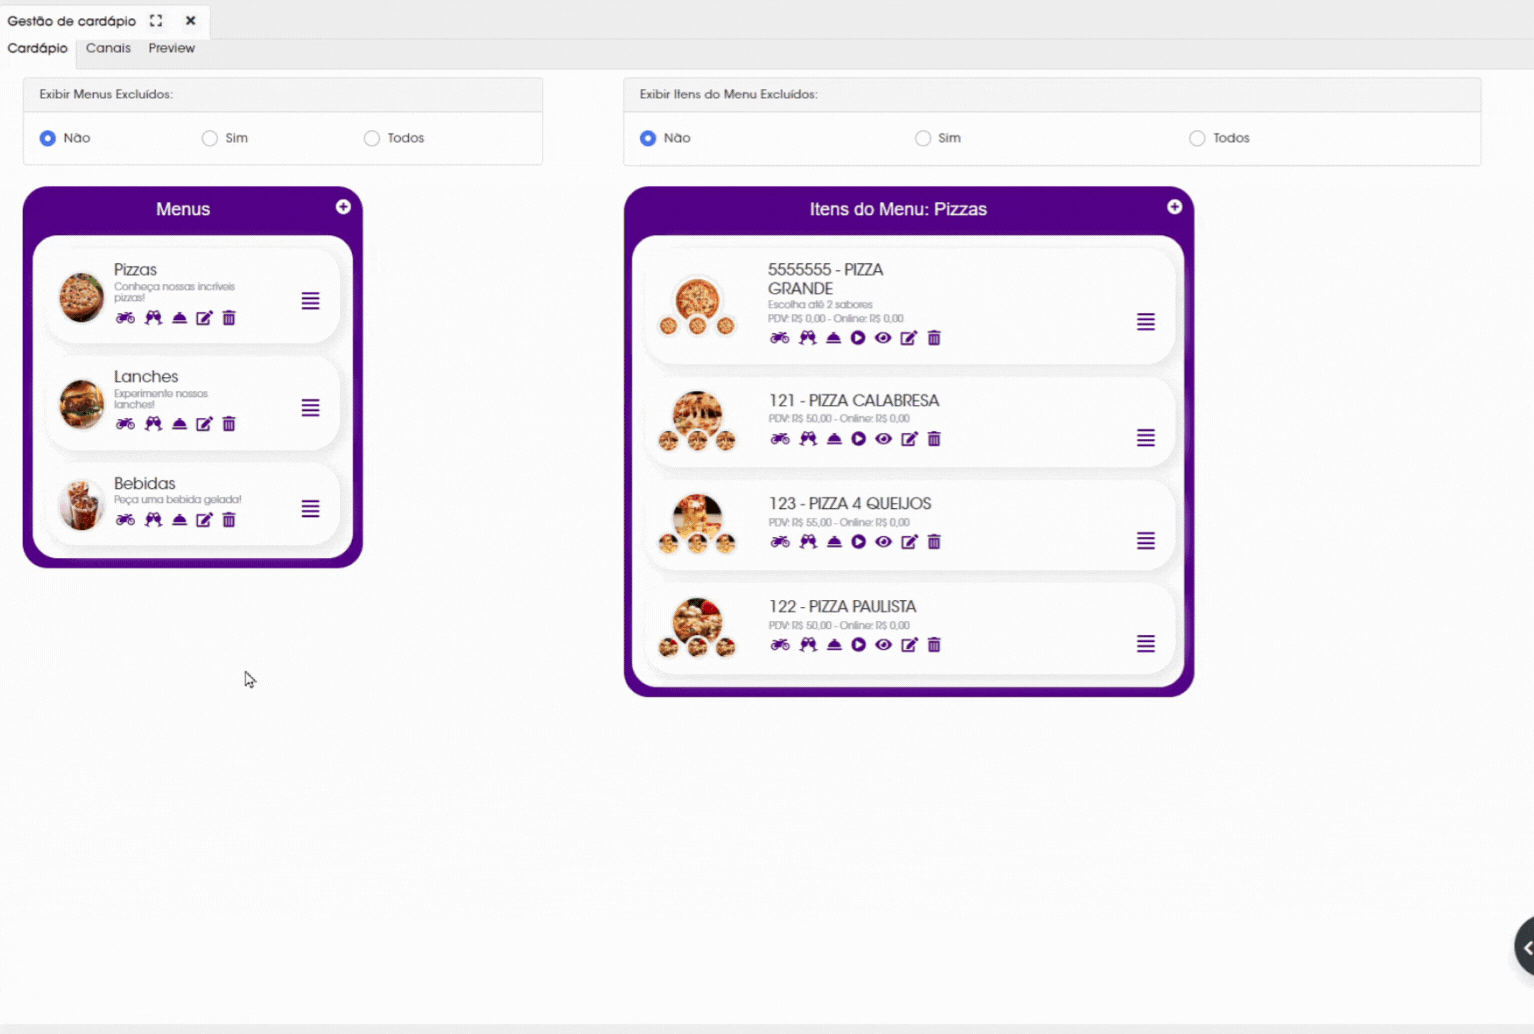Open the hamburger handle on Lanches menu
This screenshot has height=1034, width=1534.
[311, 408]
